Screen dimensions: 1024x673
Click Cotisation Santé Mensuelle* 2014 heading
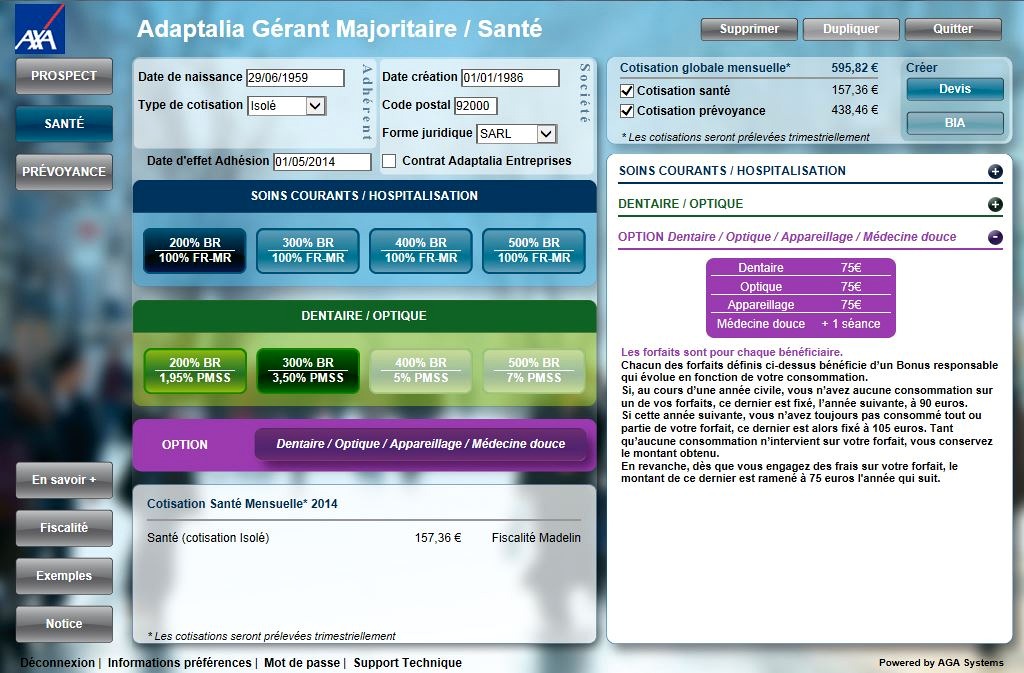[x=242, y=504]
